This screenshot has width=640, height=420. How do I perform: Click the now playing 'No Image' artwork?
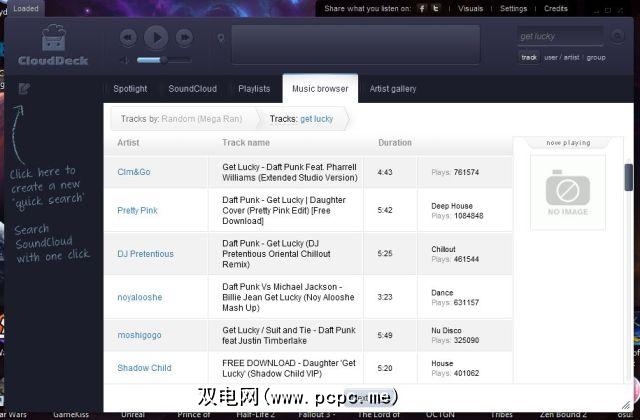click(568, 192)
